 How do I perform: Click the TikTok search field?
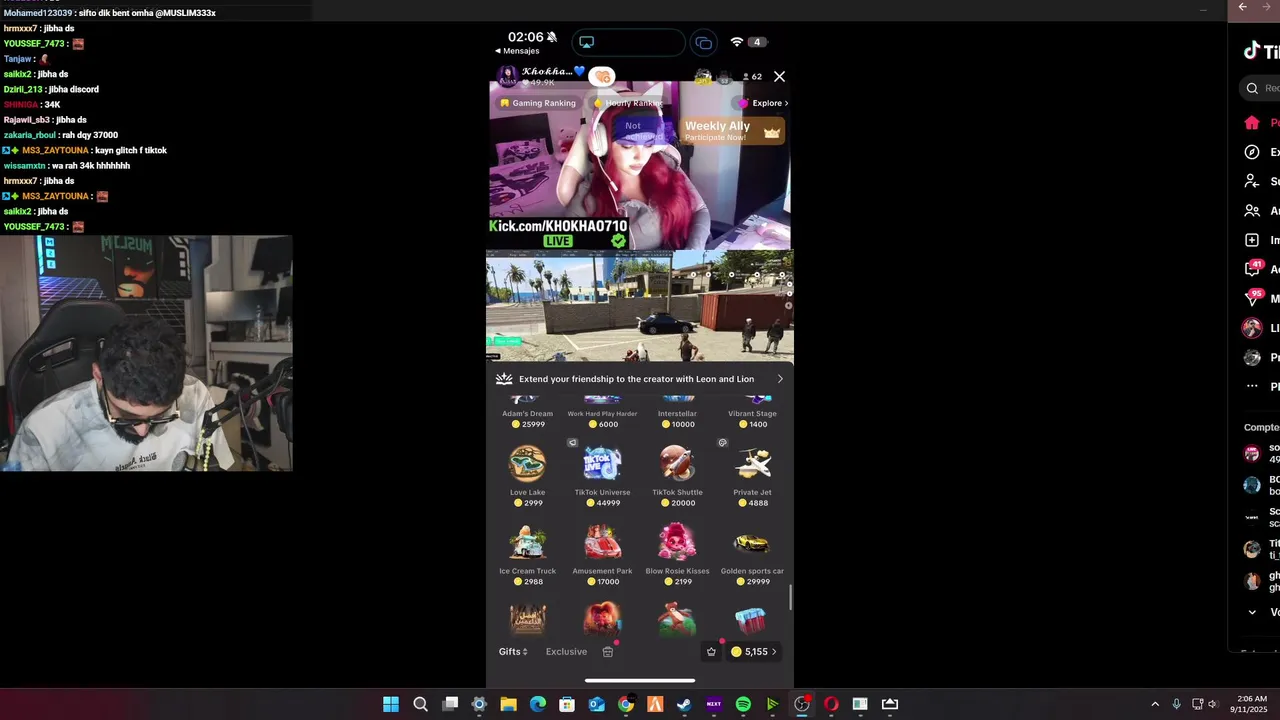(x=1259, y=88)
